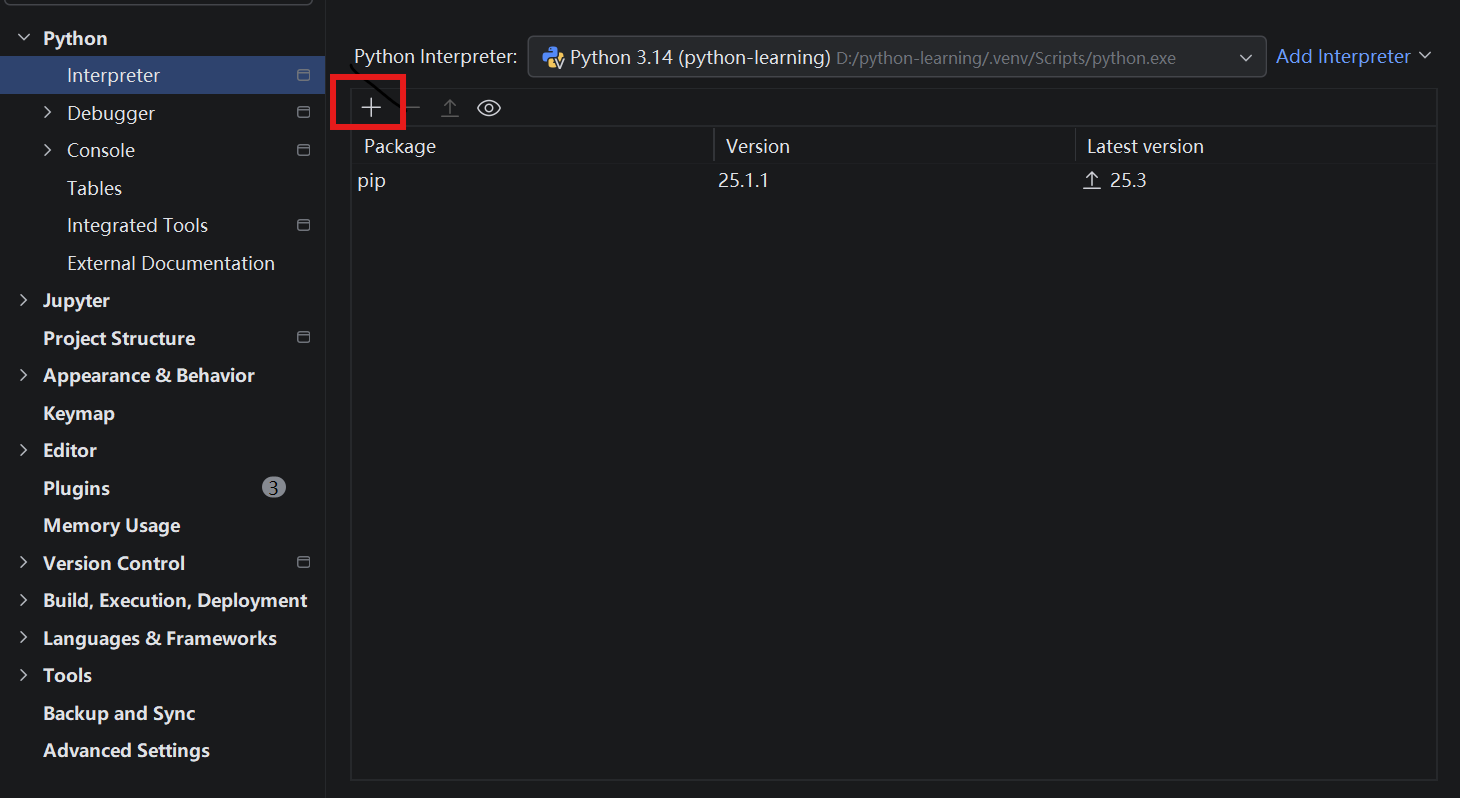Click the minus icon to uninstall package
This screenshot has width=1460, height=798.
coord(412,108)
